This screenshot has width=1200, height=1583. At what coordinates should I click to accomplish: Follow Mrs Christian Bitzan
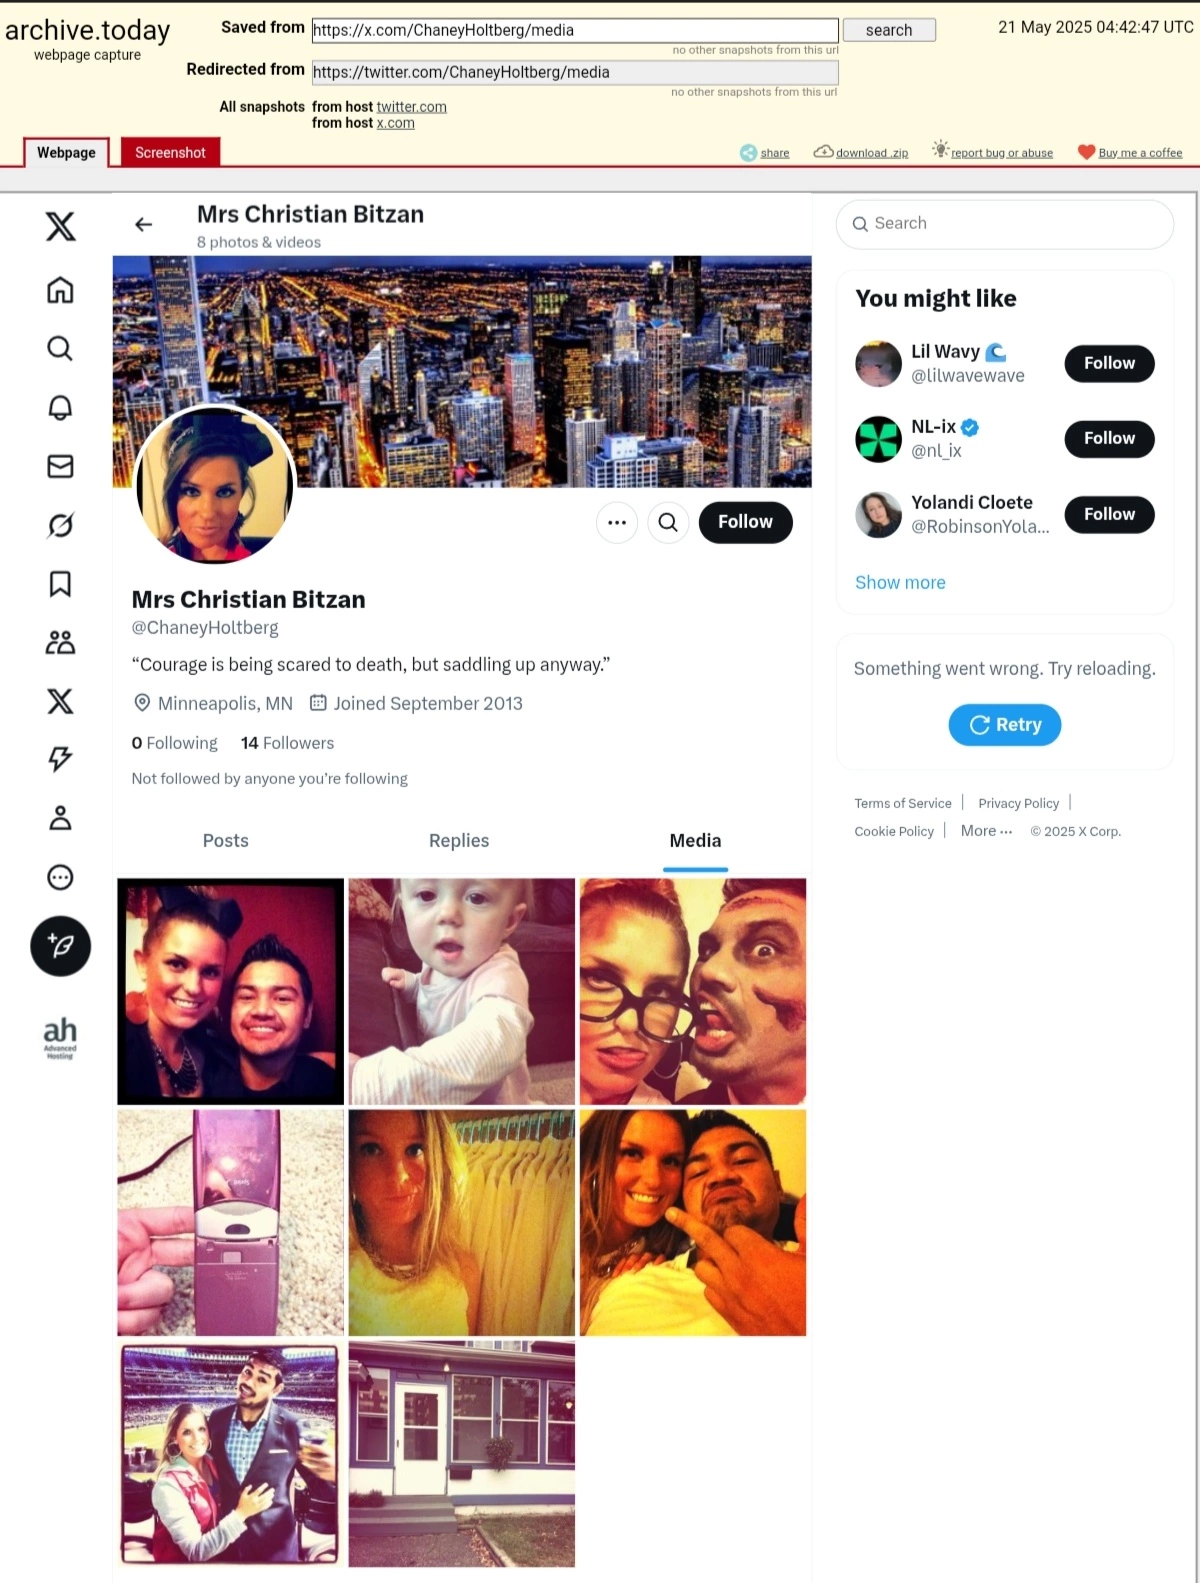coord(745,522)
